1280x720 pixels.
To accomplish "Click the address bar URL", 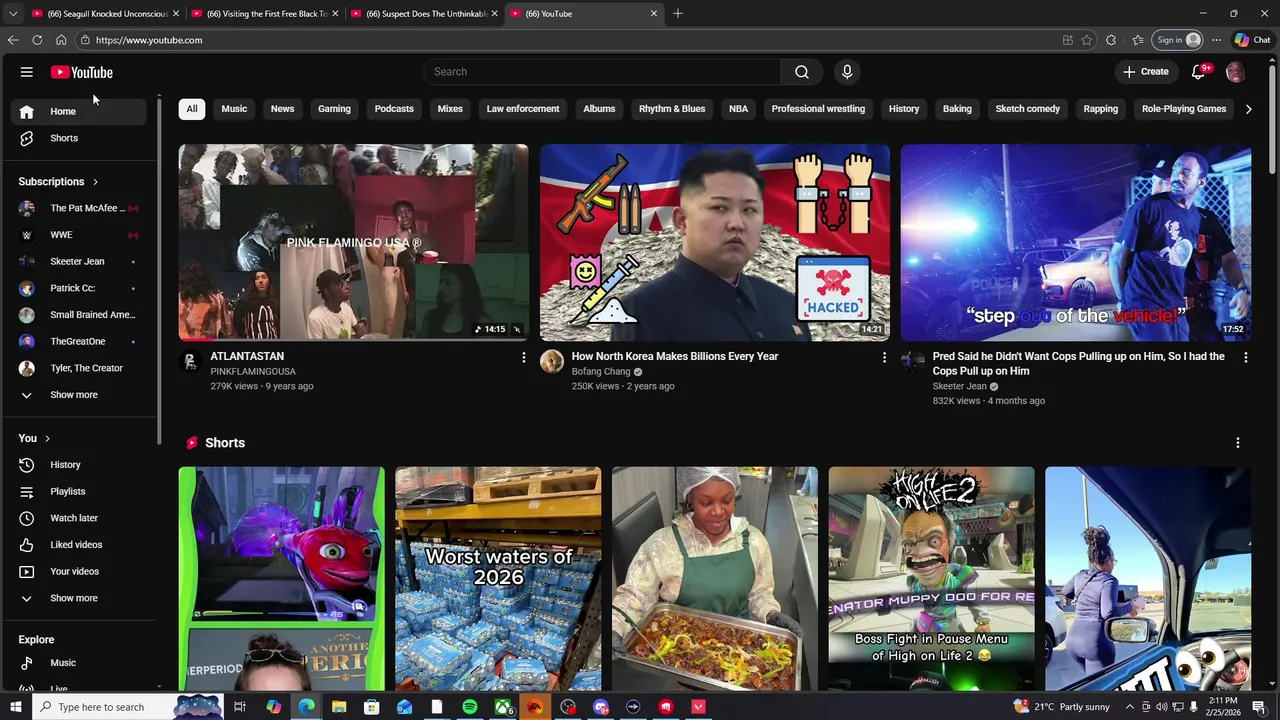I will coord(149,40).
